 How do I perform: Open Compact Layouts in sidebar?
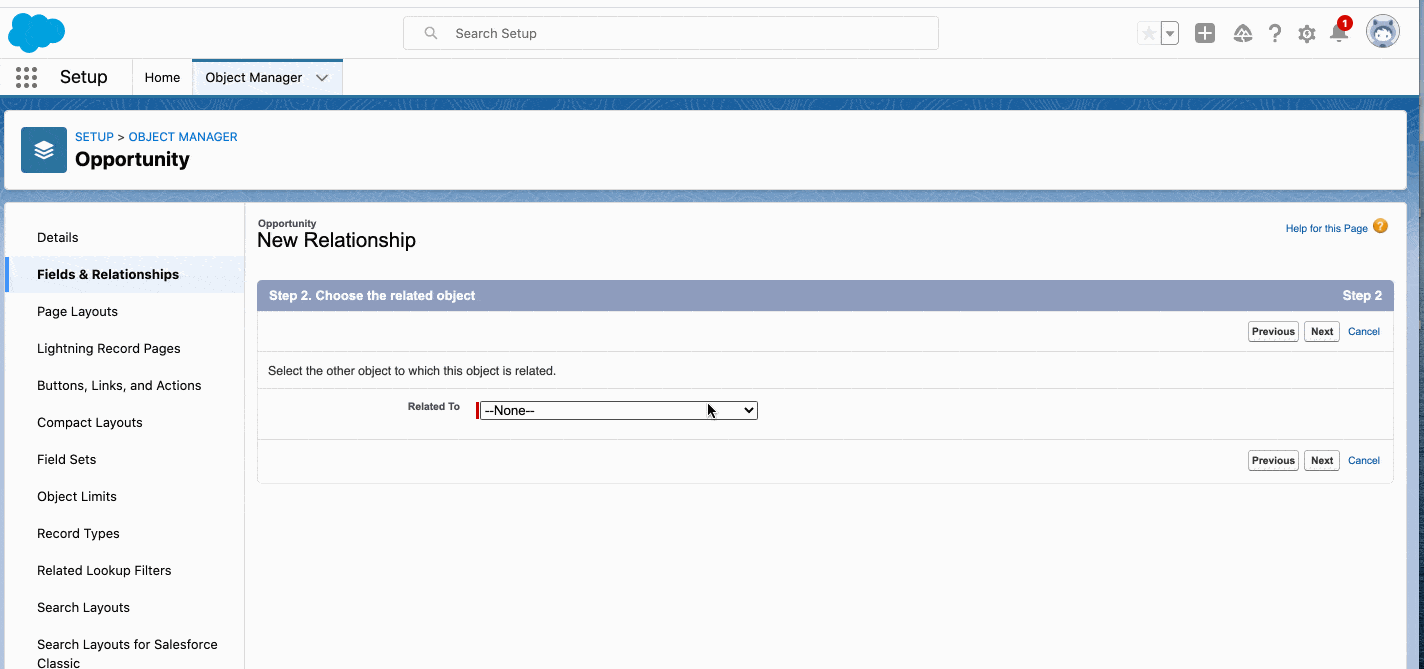click(x=90, y=422)
